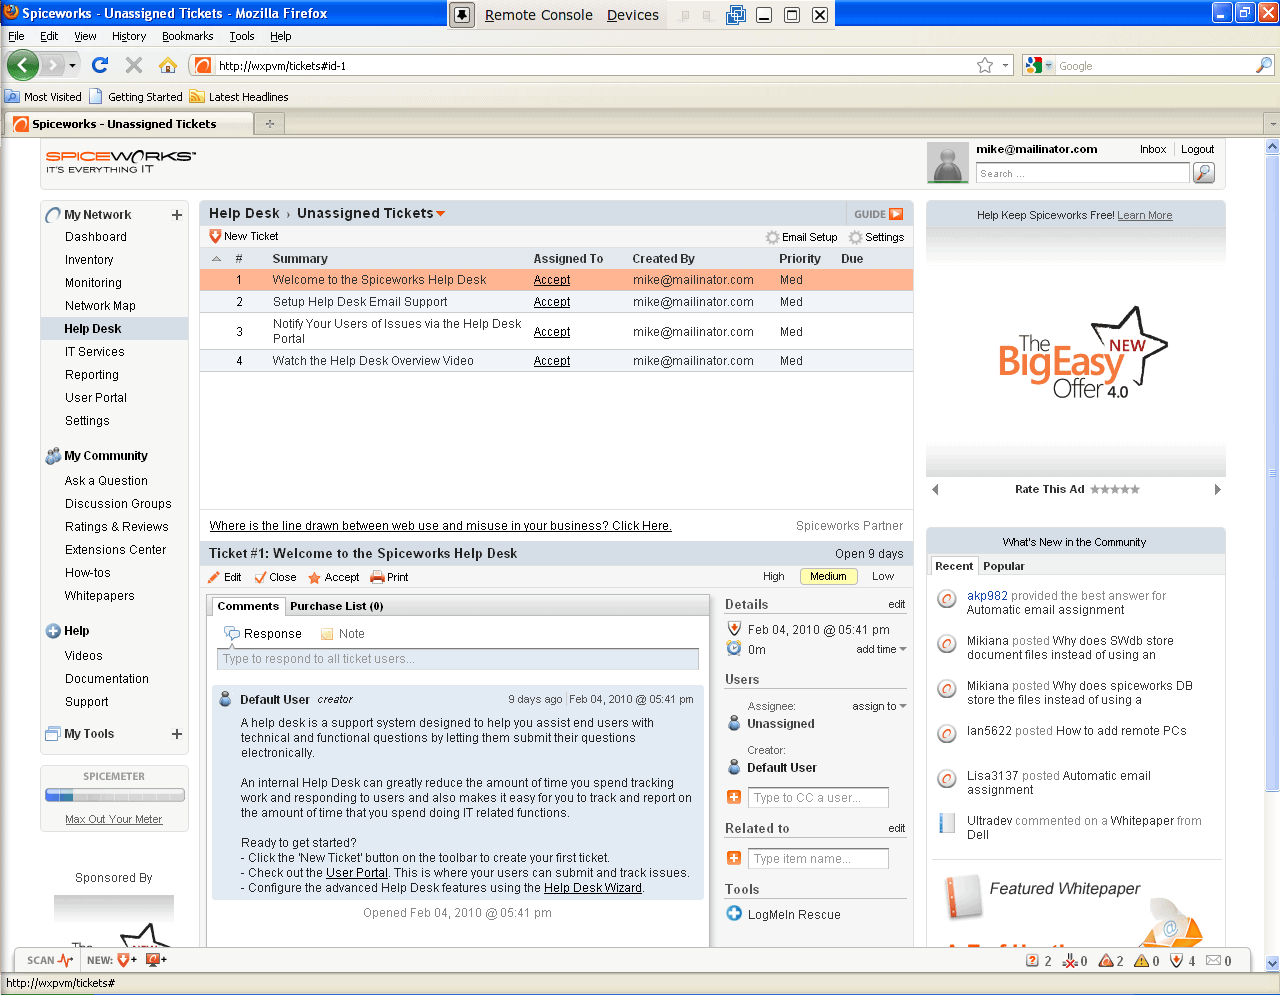Click the Spiceworks Search field

[x=1082, y=174]
